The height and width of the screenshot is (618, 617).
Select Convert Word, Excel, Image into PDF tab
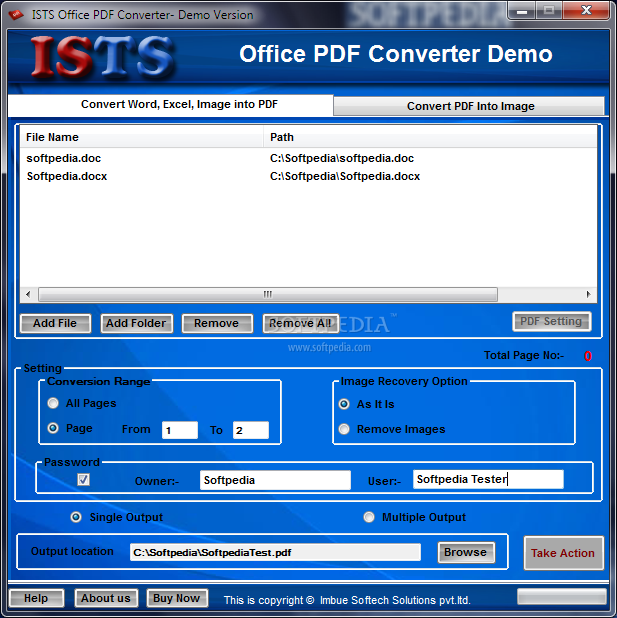(x=171, y=105)
